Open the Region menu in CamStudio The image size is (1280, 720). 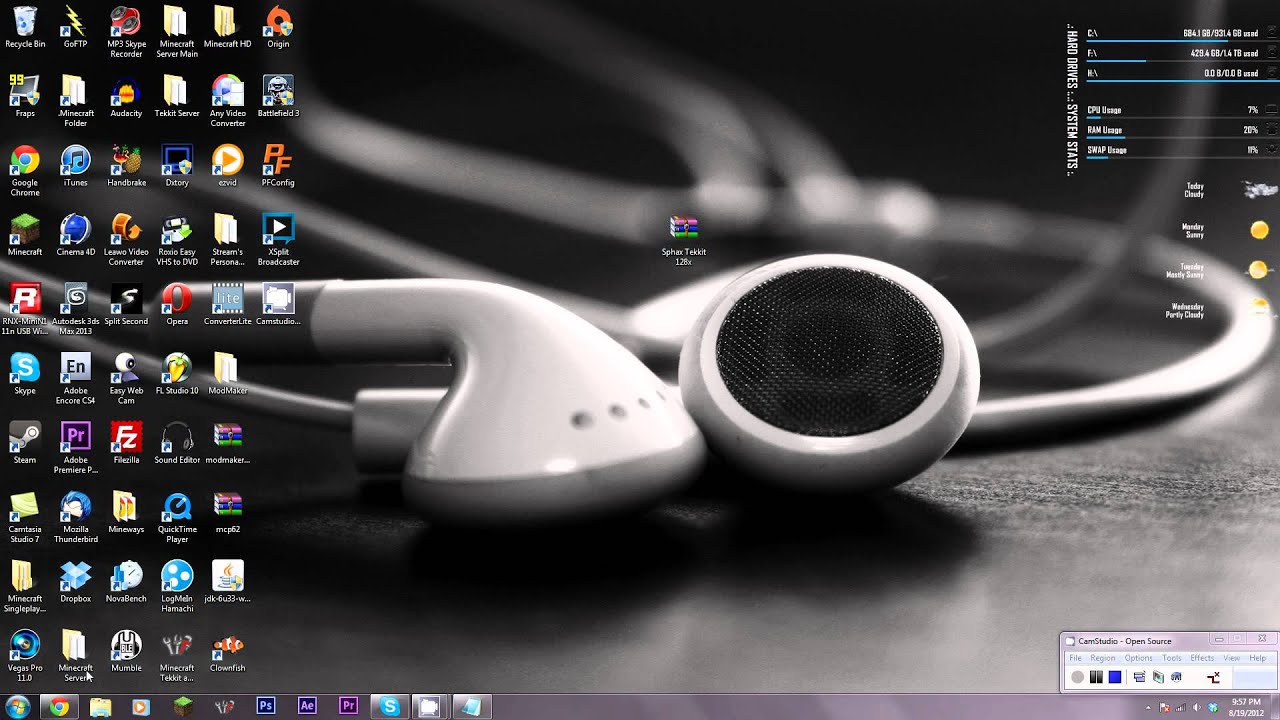pyautogui.click(x=1103, y=658)
